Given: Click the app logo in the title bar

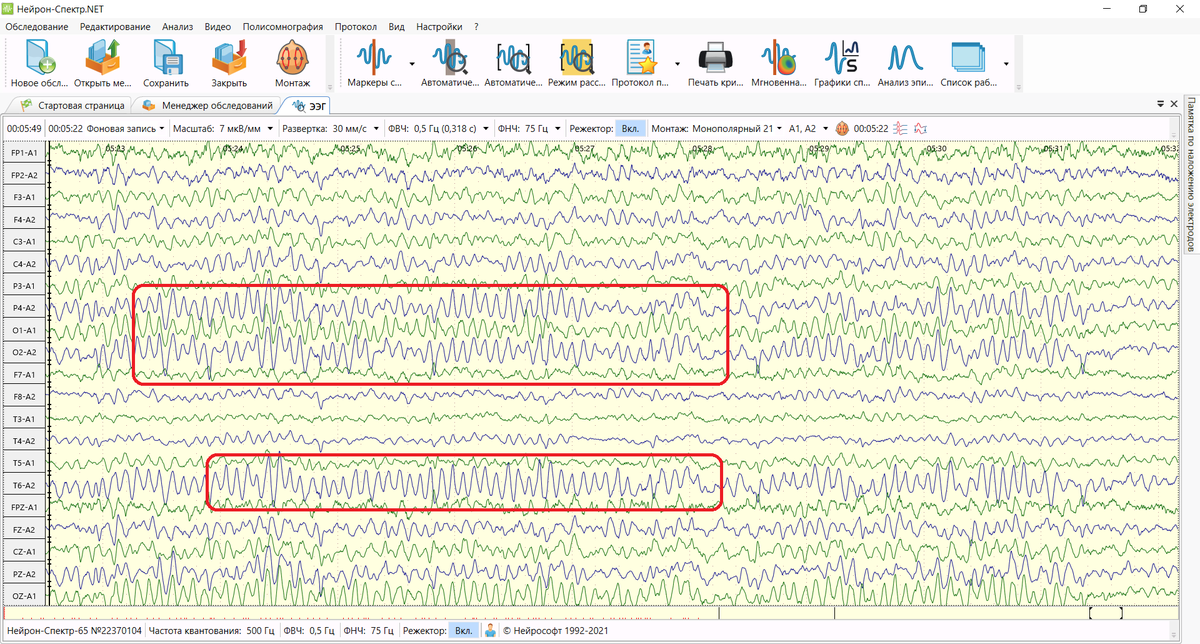Looking at the screenshot, I should (x=9, y=8).
